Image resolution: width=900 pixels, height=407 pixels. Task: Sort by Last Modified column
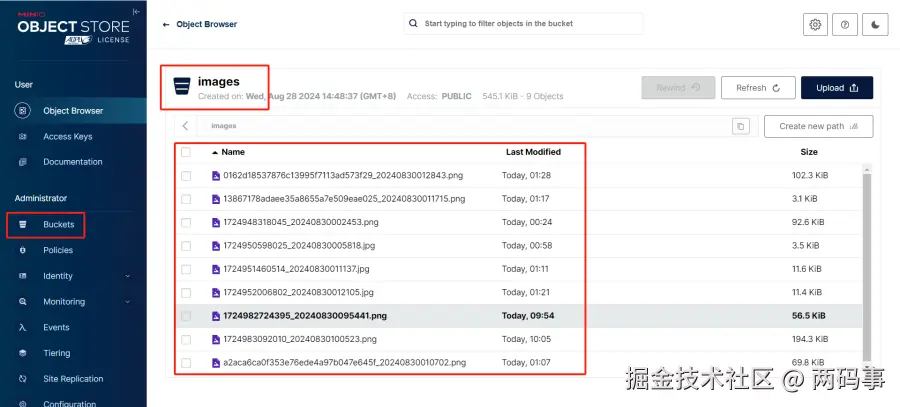(533, 152)
